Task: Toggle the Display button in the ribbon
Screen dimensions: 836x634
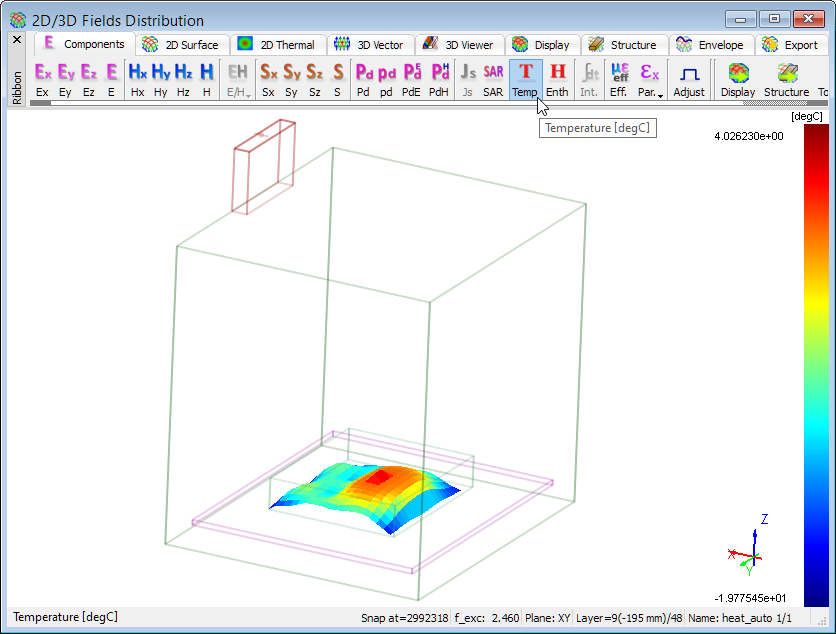Action: 738,79
